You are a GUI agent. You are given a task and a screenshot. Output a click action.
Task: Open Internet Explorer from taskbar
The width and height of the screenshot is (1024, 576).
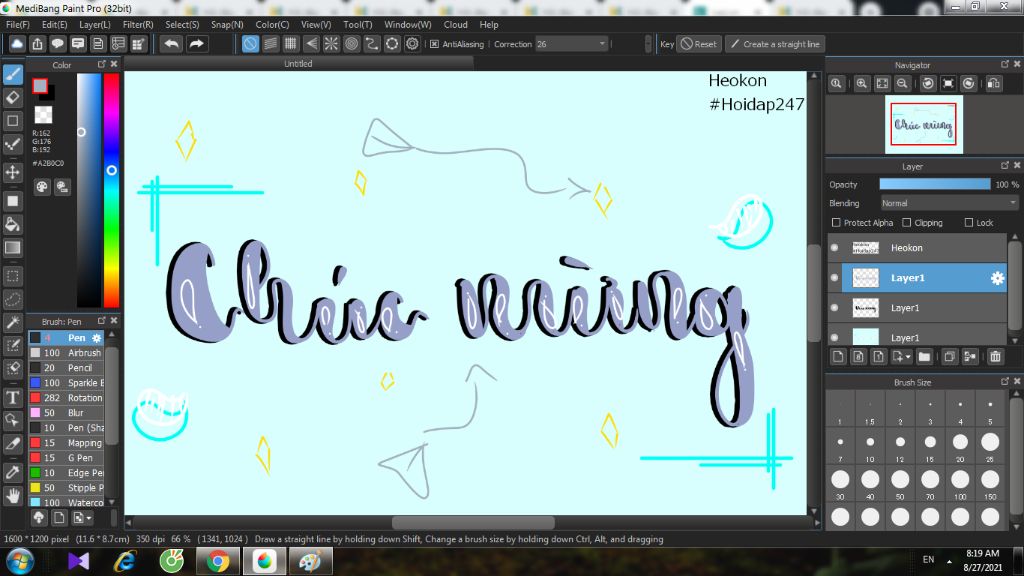[x=125, y=561]
